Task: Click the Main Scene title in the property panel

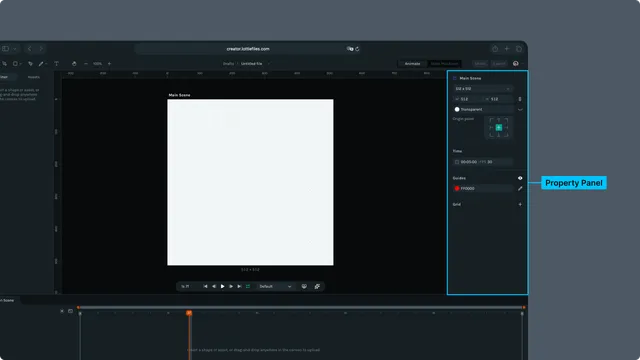Action: tap(470, 78)
